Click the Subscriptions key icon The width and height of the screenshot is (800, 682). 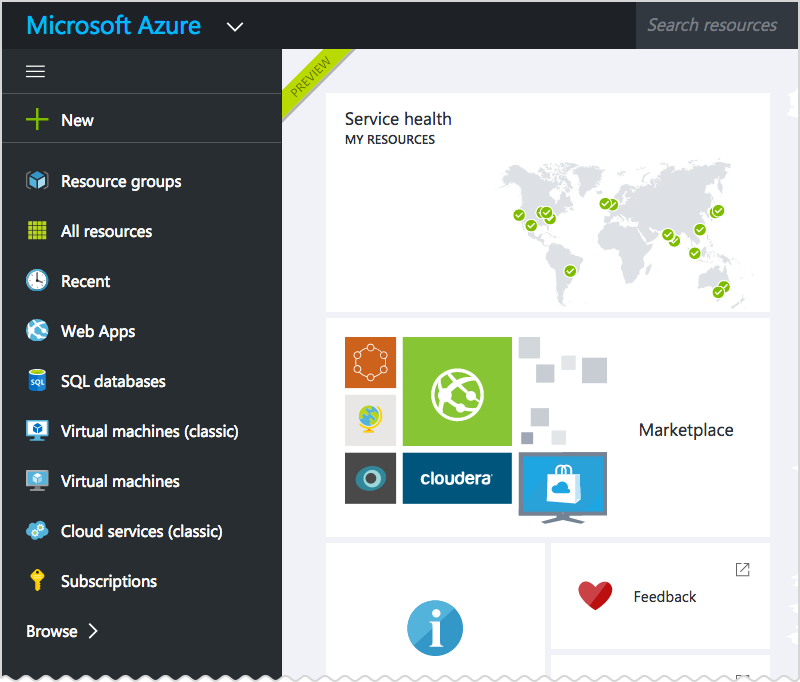(x=37, y=581)
